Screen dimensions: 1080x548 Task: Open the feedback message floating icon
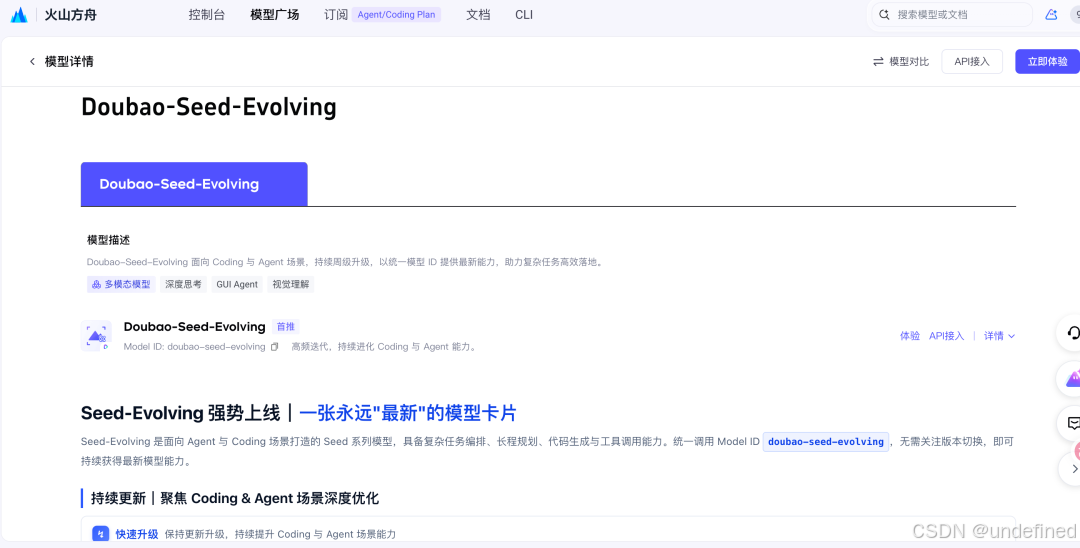coord(1073,423)
